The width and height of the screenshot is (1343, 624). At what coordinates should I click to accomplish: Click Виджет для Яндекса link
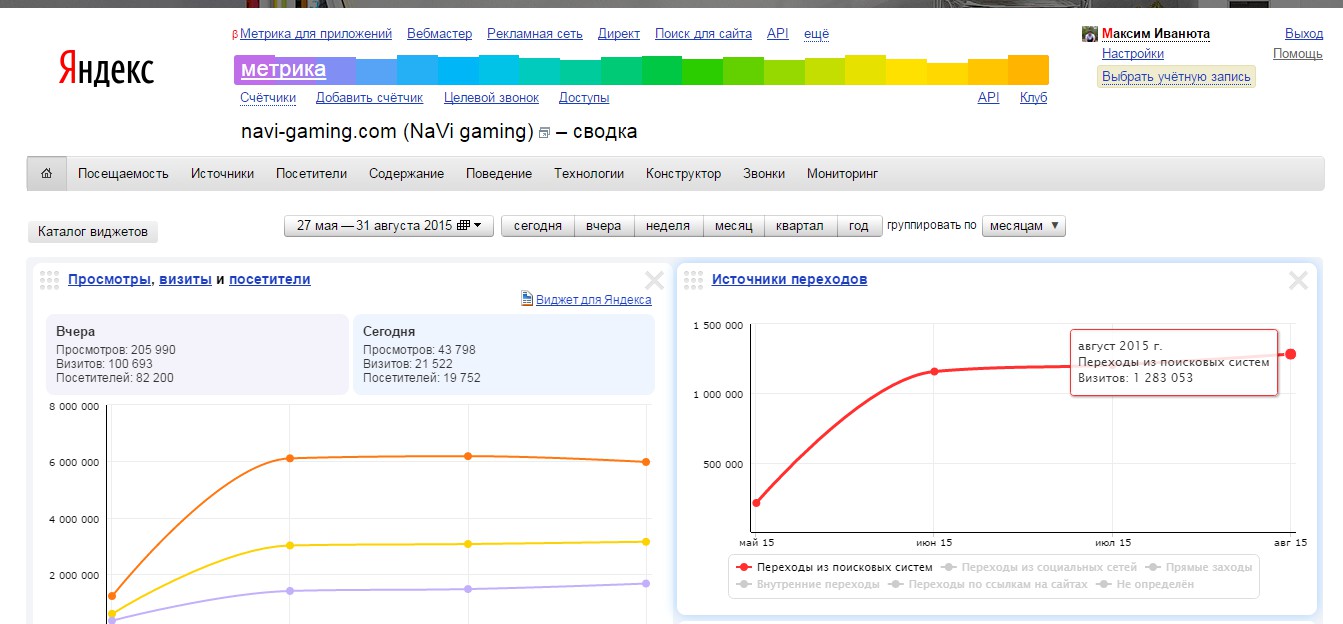click(594, 300)
